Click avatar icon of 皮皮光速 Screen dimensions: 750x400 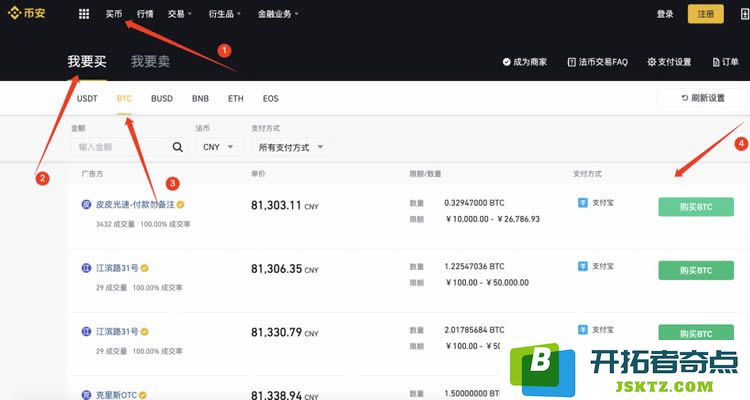pos(86,204)
